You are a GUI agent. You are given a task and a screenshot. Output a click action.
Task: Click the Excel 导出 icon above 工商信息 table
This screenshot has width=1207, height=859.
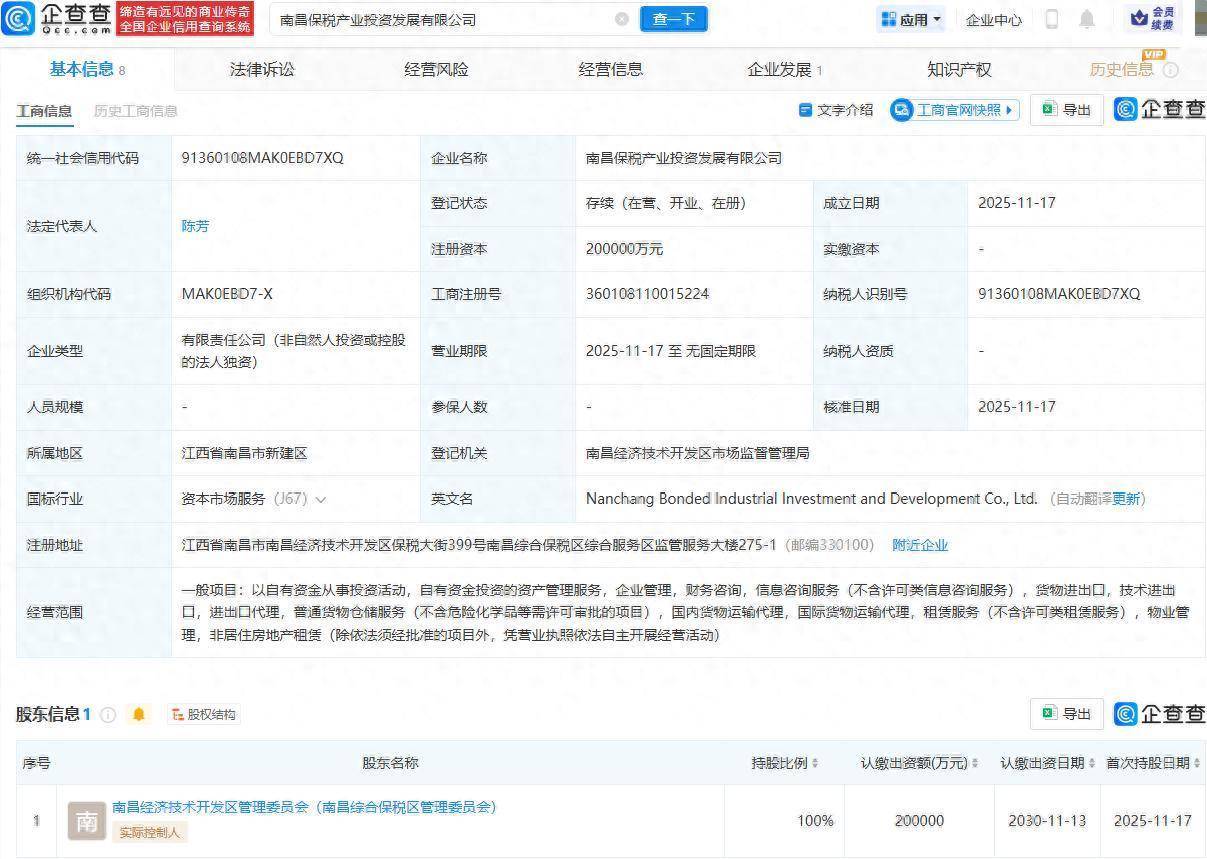click(1048, 110)
